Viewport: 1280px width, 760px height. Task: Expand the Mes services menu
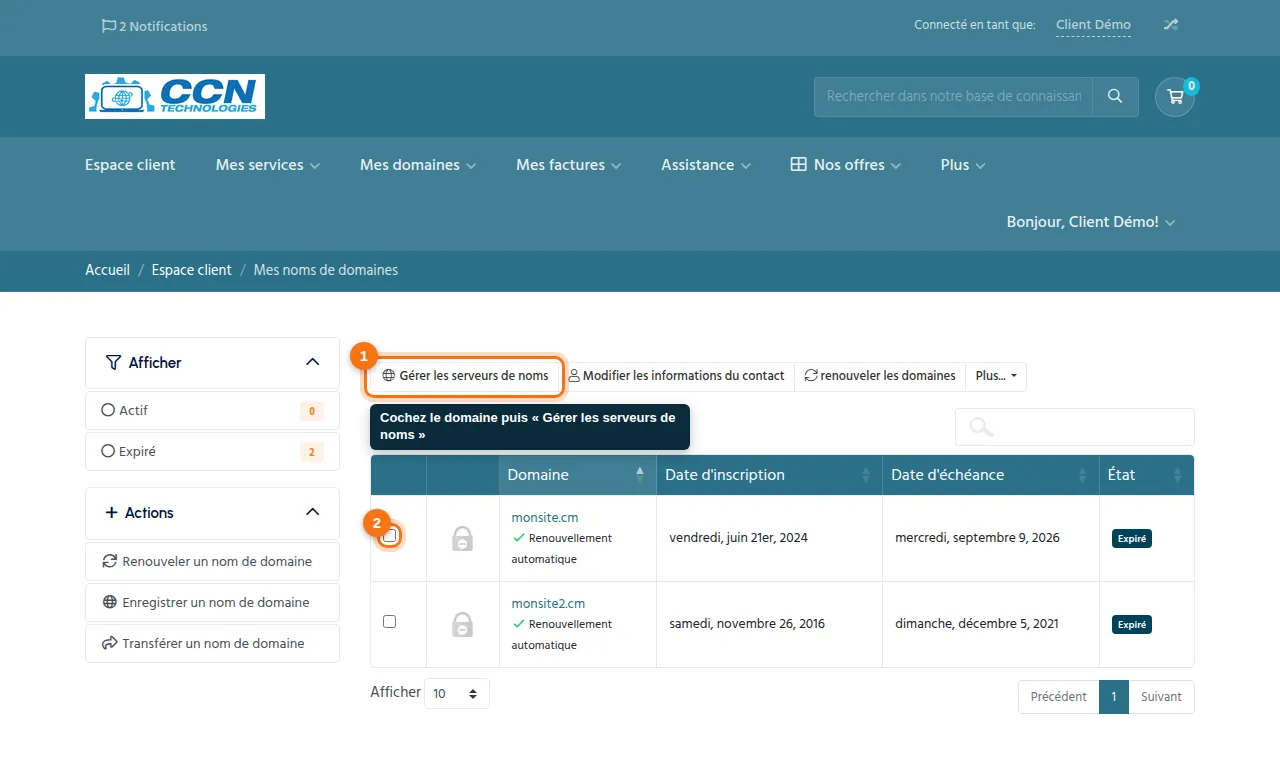click(x=268, y=165)
